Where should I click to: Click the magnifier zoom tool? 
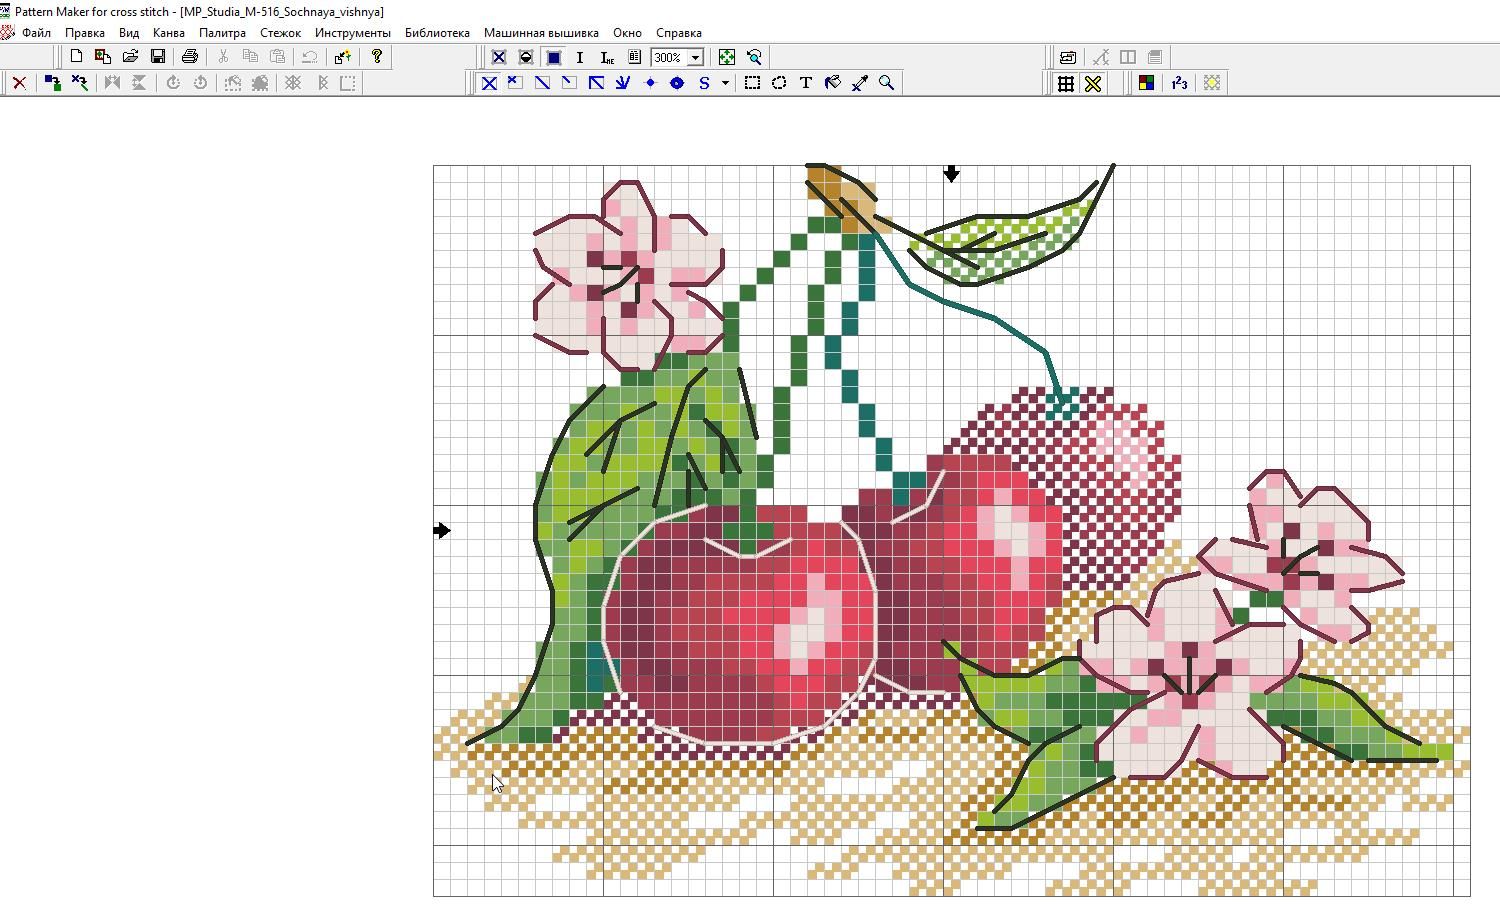click(886, 83)
